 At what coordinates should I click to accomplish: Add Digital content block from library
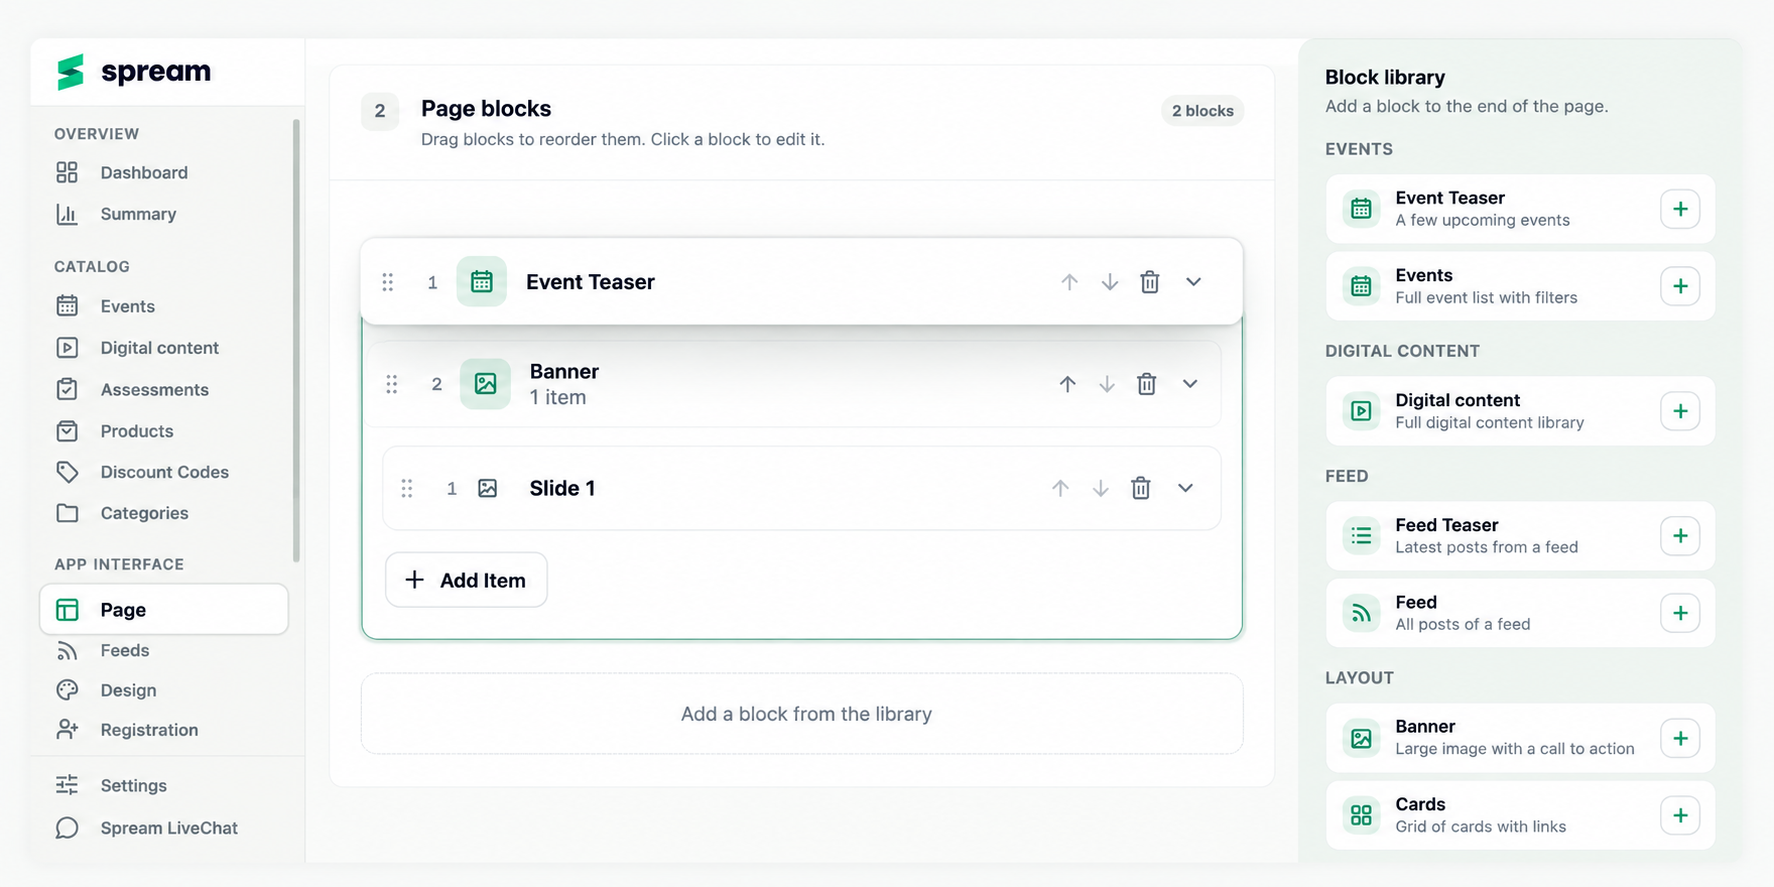[x=1680, y=411]
